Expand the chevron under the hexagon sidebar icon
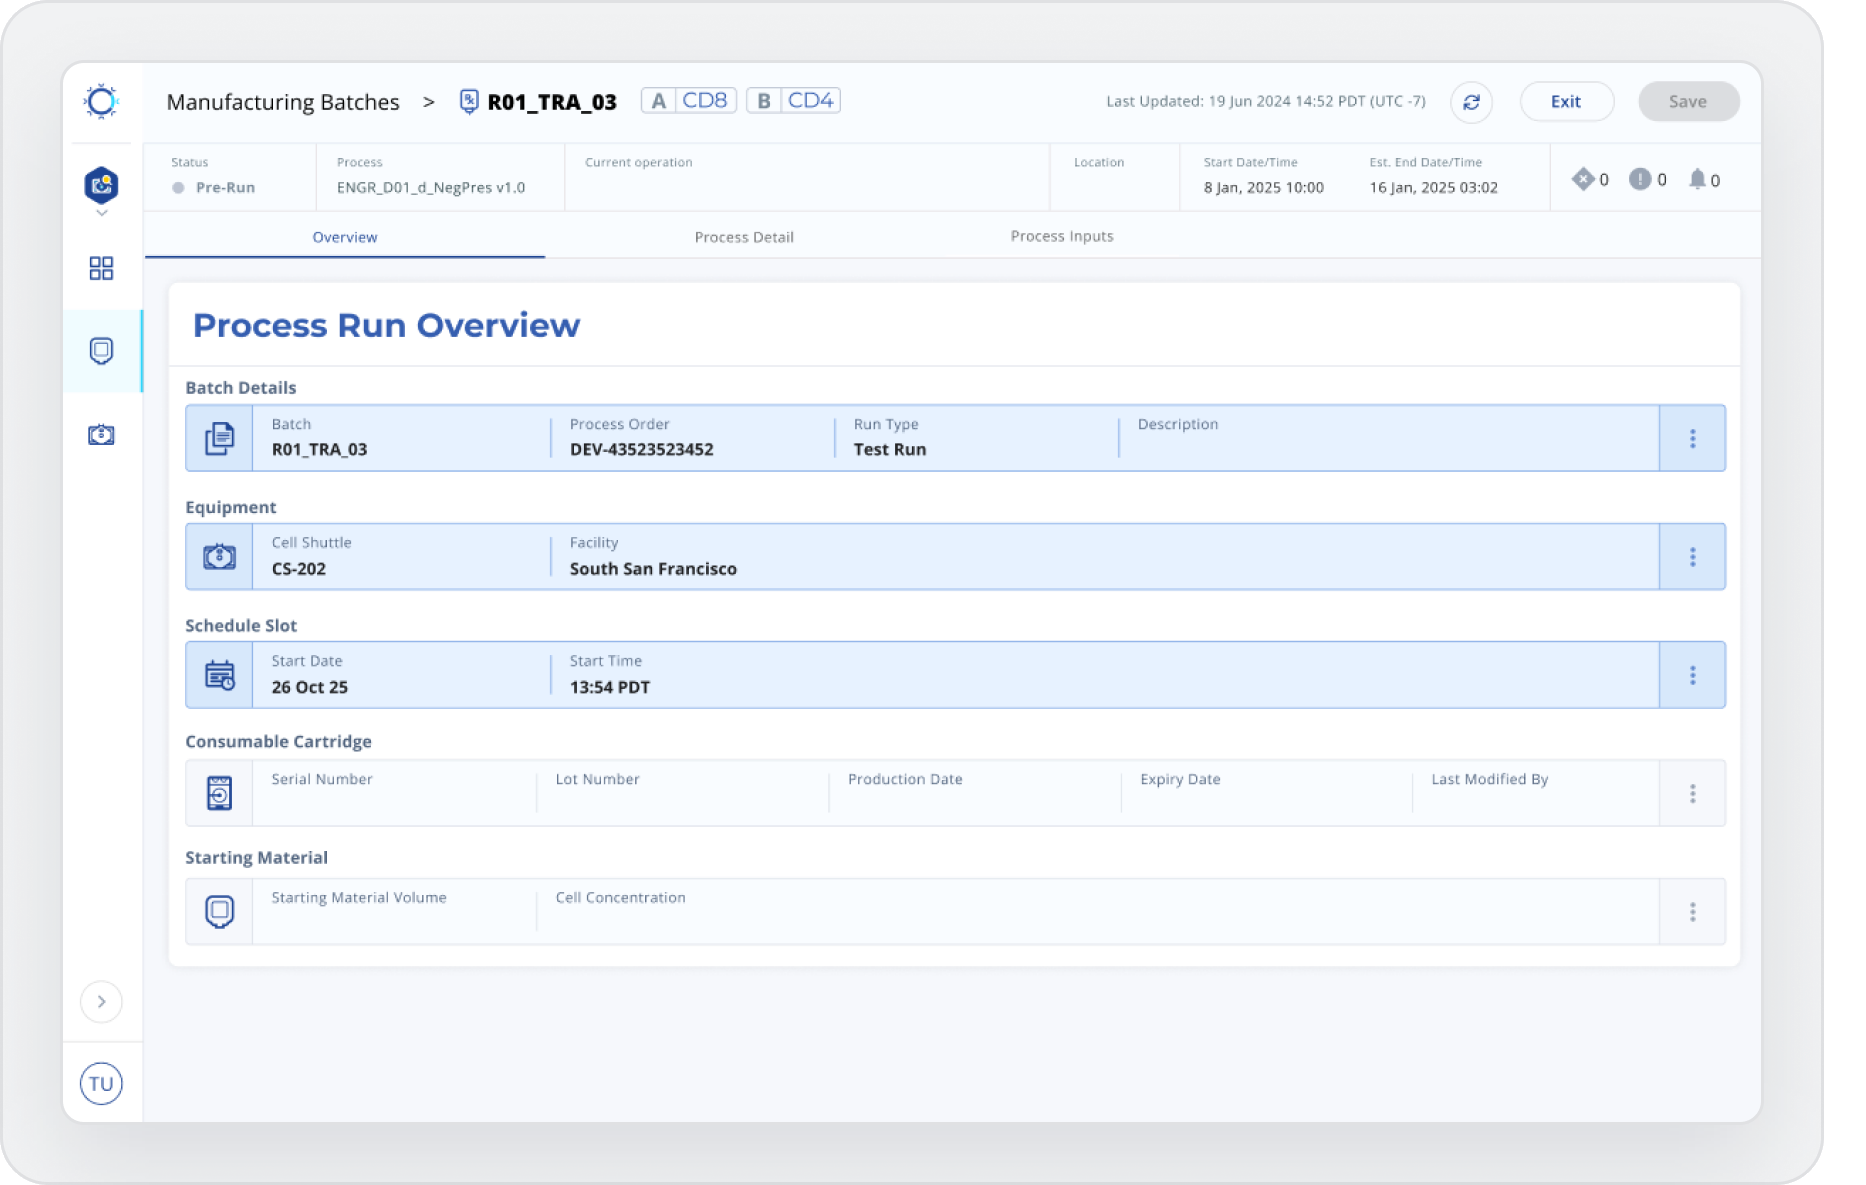This screenshot has height=1185, width=1866. (x=101, y=213)
